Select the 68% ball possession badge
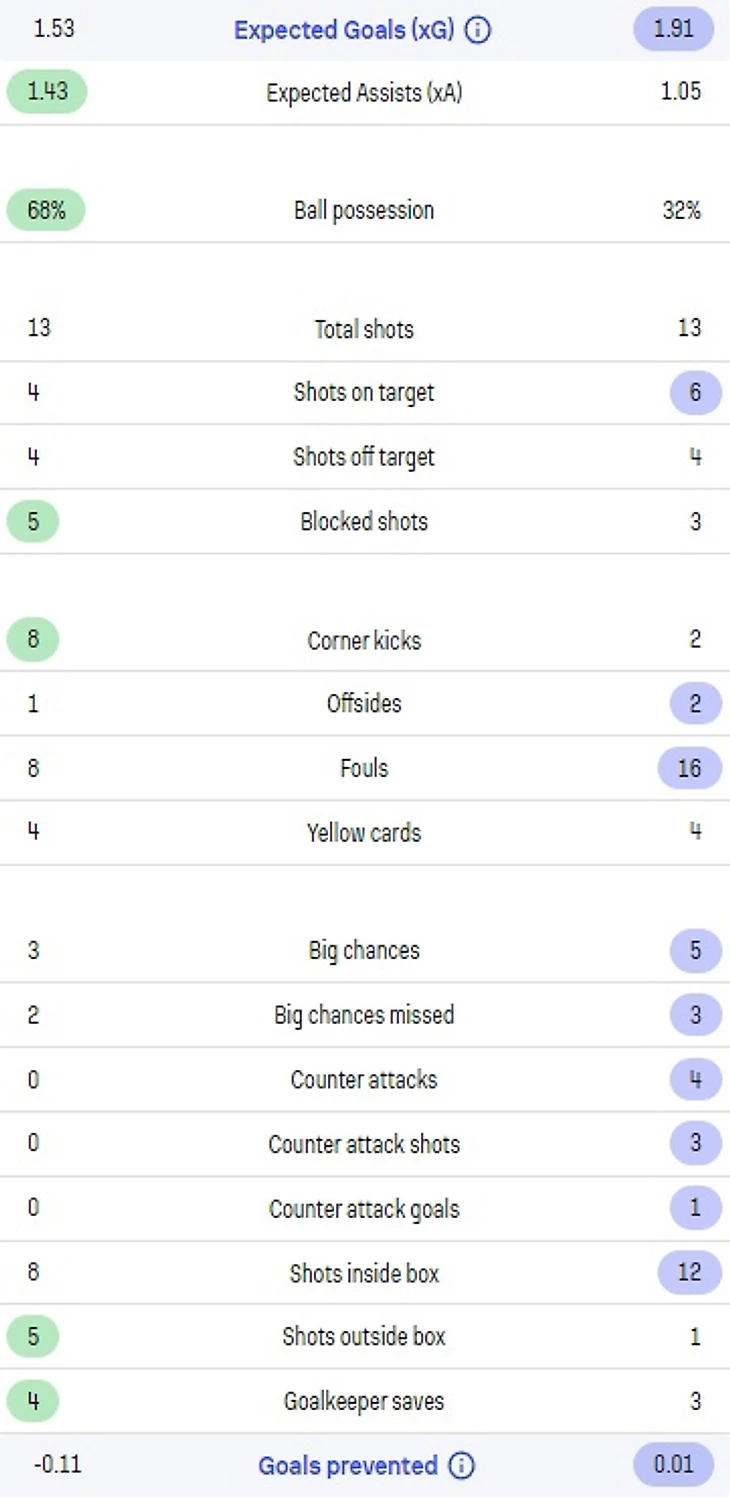Viewport: 730px width, 1504px height. (x=46, y=210)
